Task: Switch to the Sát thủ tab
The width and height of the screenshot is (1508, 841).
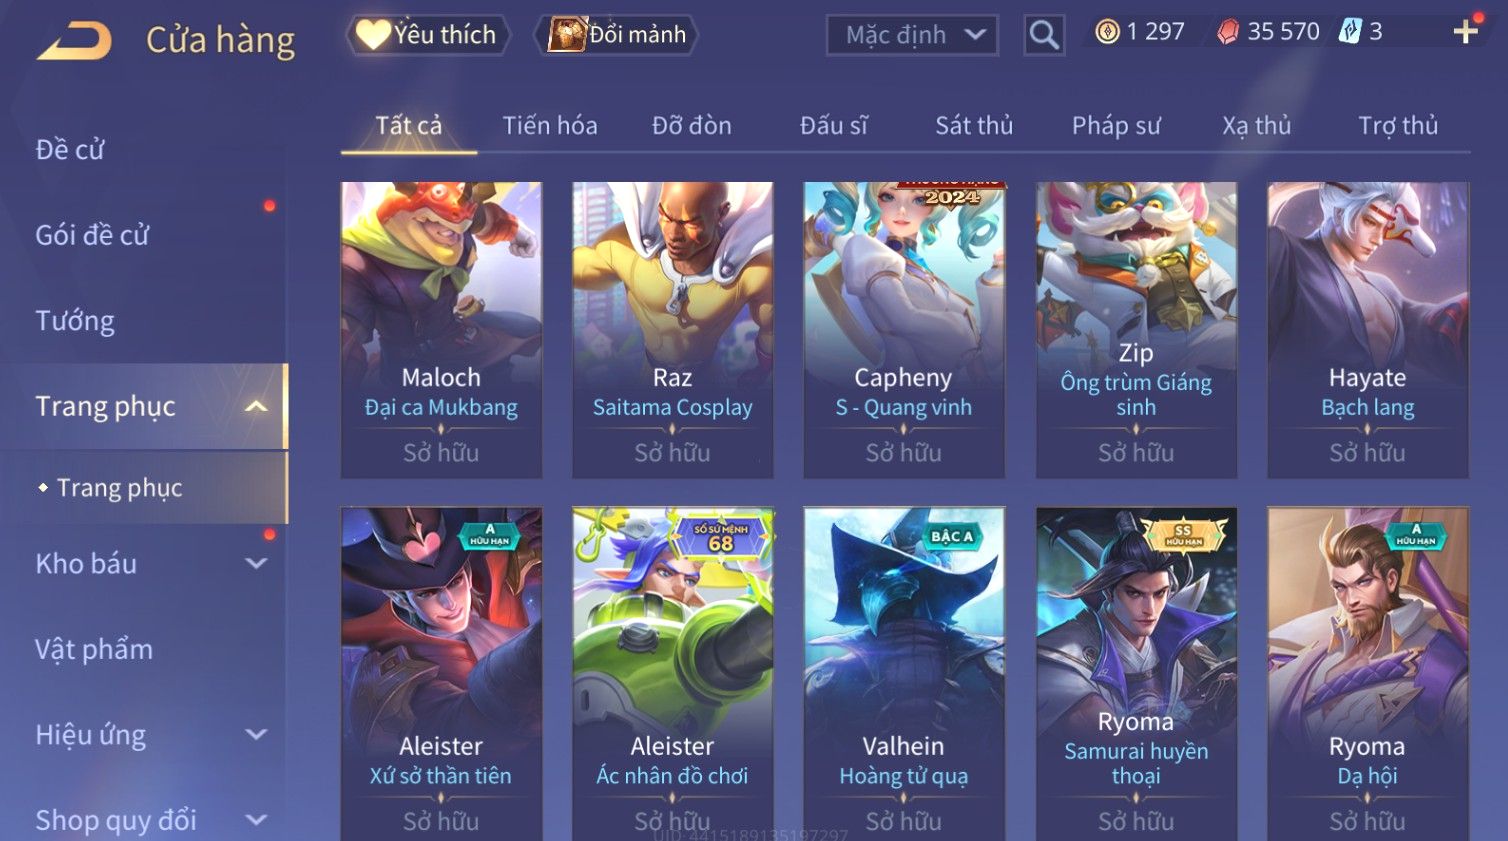Action: 974,126
